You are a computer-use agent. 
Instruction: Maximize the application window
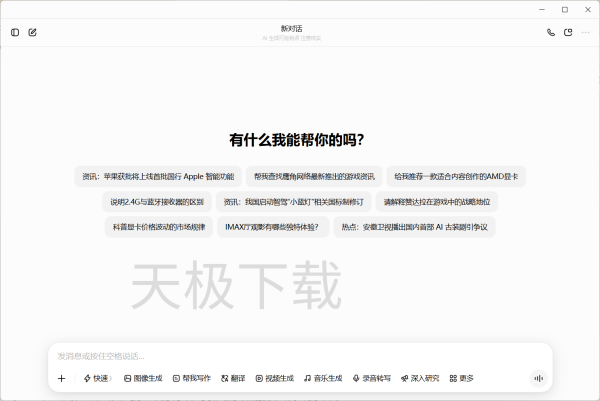click(x=565, y=10)
